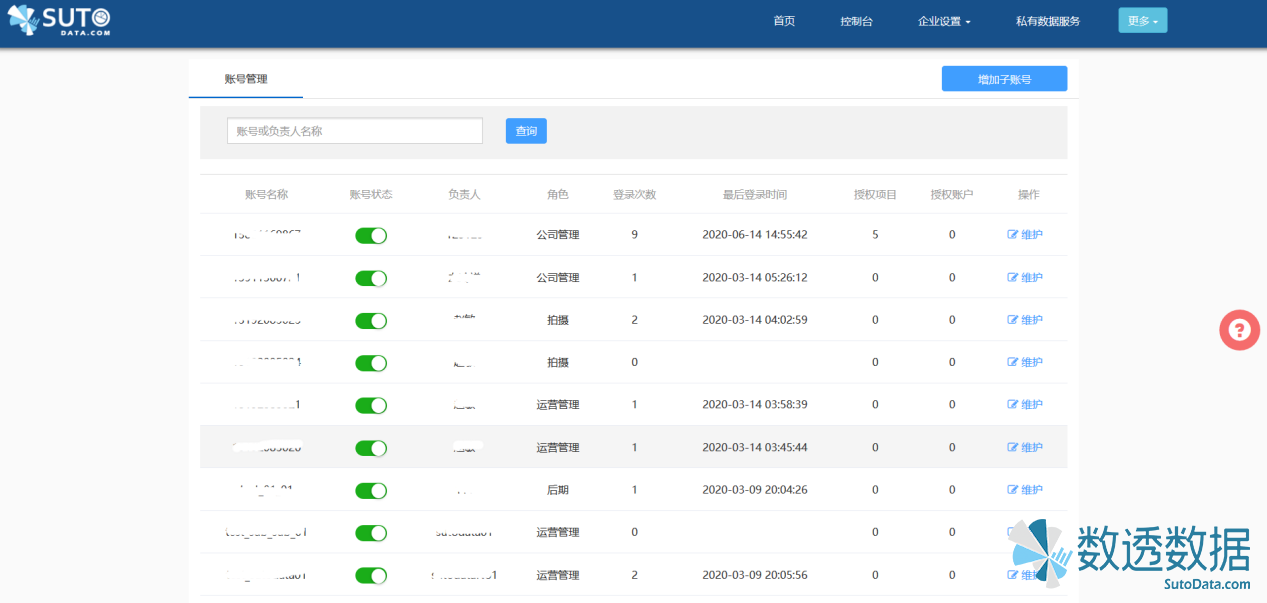Open 控制台 from the top navigation
Viewport: 1267px width, 603px height.
tap(856, 21)
